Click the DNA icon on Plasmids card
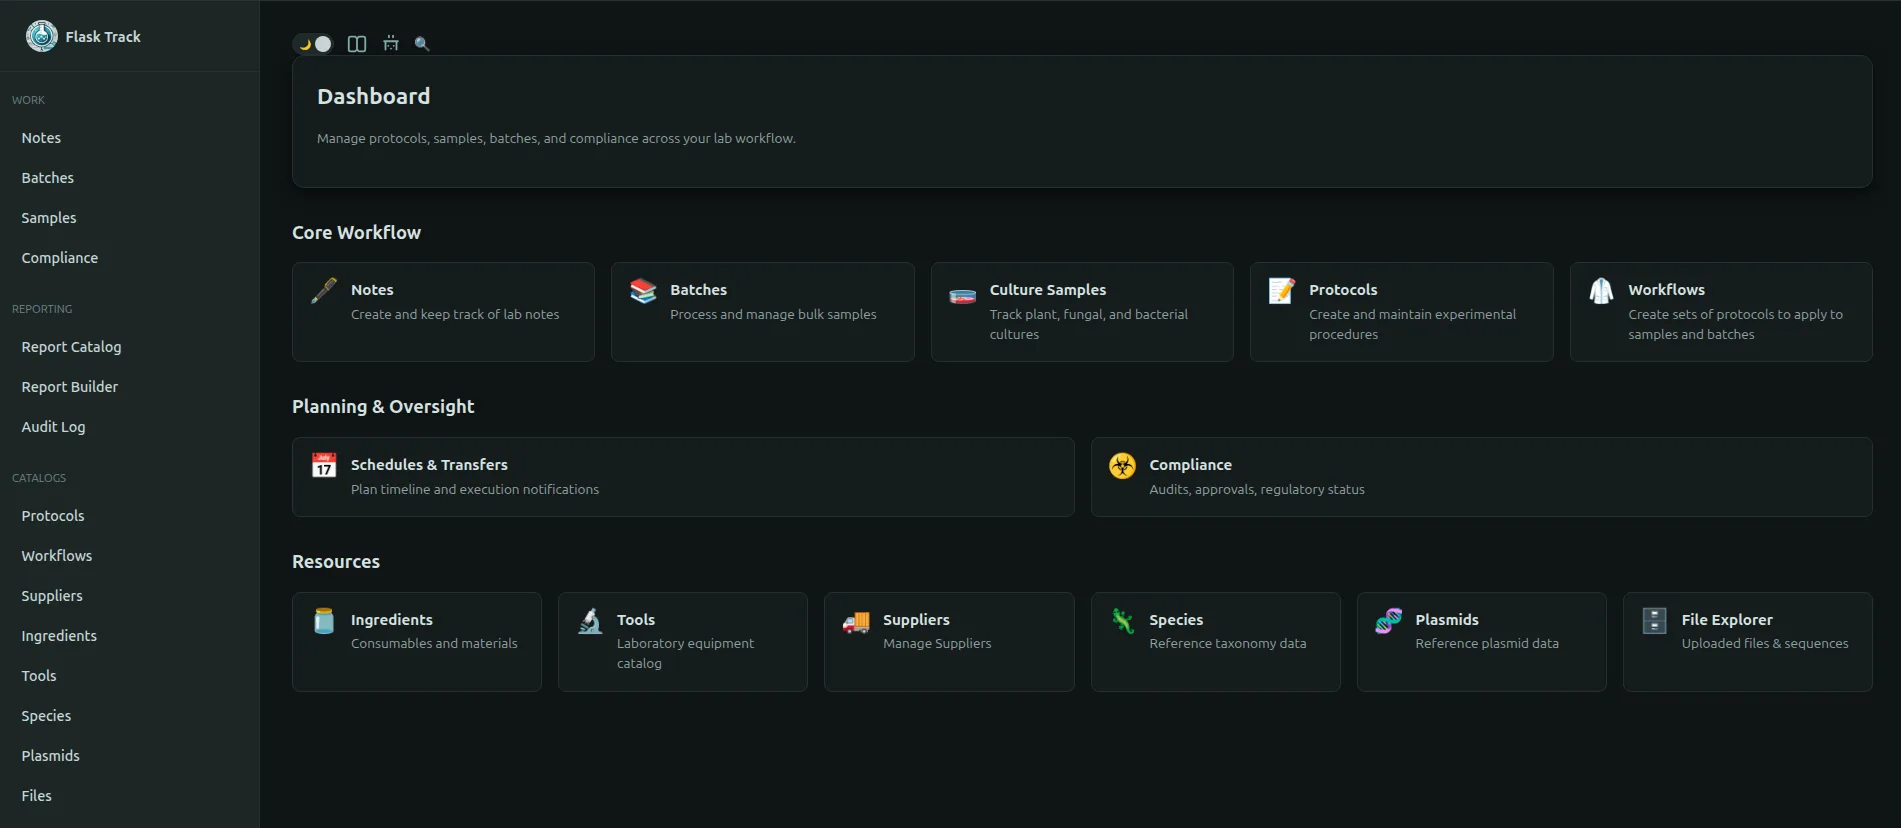This screenshot has height=828, width=1901. click(1389, 621)
